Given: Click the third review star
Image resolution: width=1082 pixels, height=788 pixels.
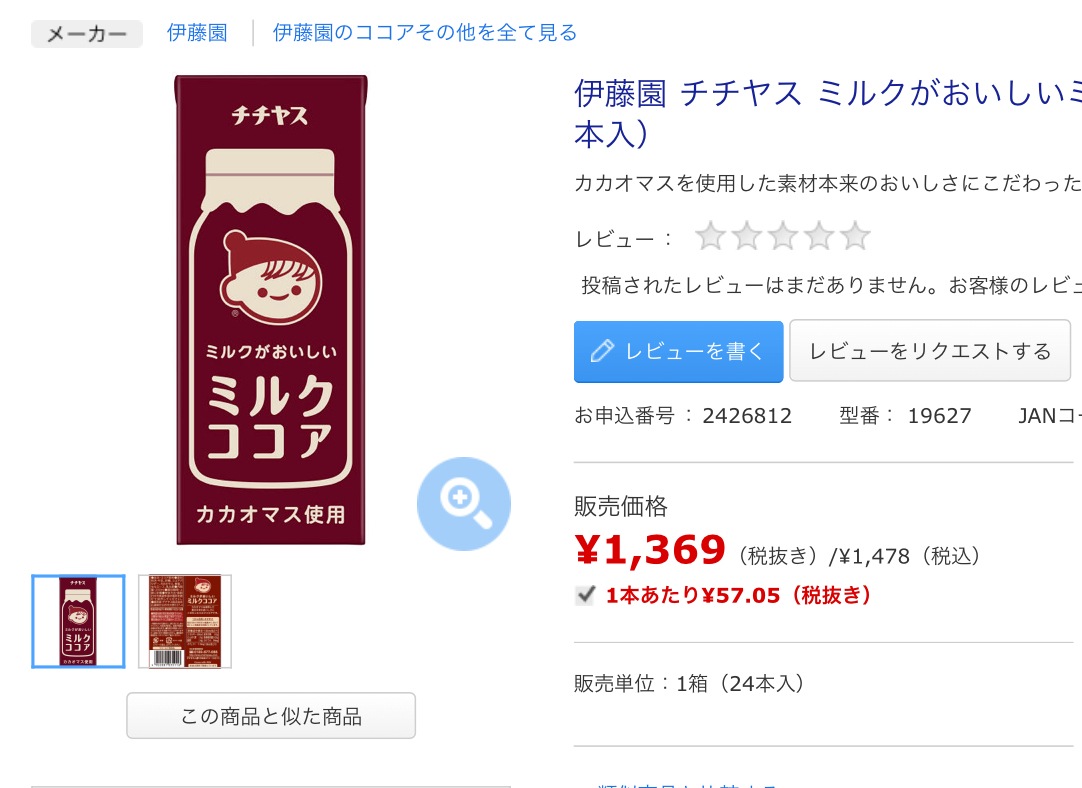Looking at the screenshot, I should pos(783,236).
